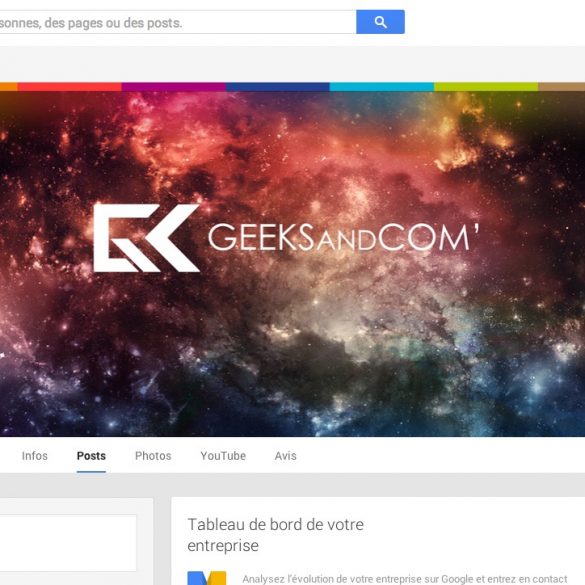Click the GEEKSandCOM' title text on the banner
The height and width of the screenshot is (585, 585).
tap(343, 237)
